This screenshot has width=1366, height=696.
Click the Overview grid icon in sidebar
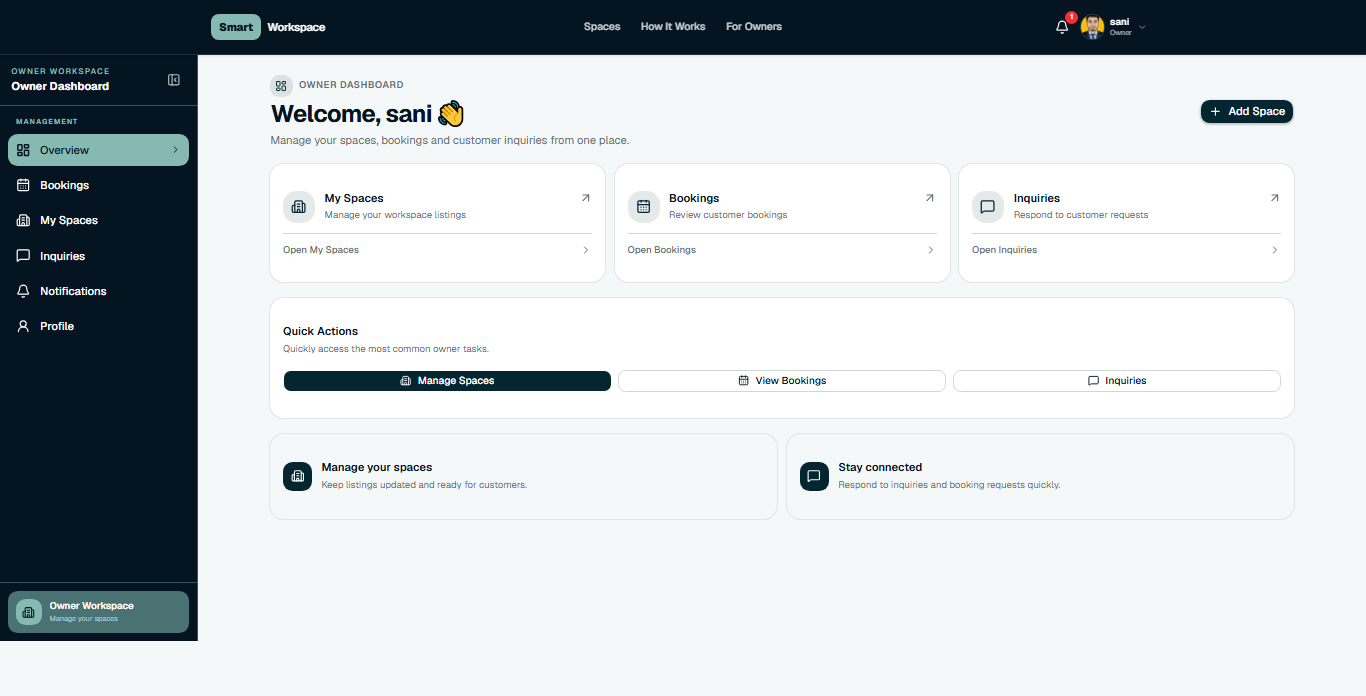coord(23,150)
